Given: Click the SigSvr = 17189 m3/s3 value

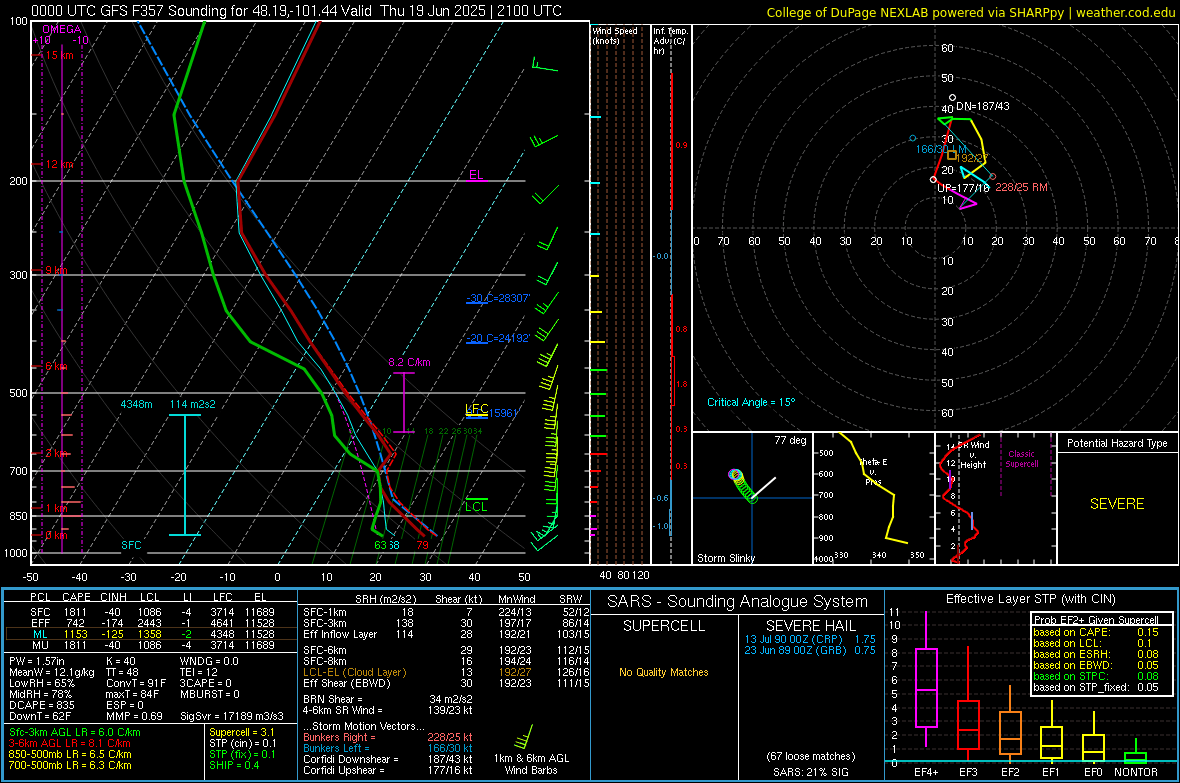Looking at the screenshot, I should (x=232, y=716).
